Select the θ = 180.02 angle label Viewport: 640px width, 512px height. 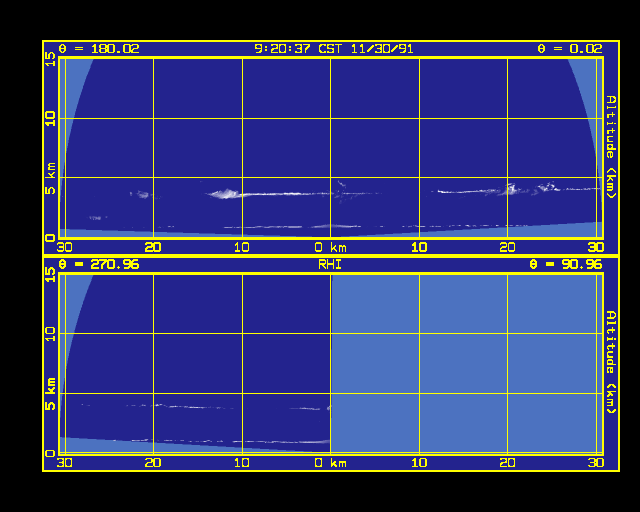pos(99,49)
